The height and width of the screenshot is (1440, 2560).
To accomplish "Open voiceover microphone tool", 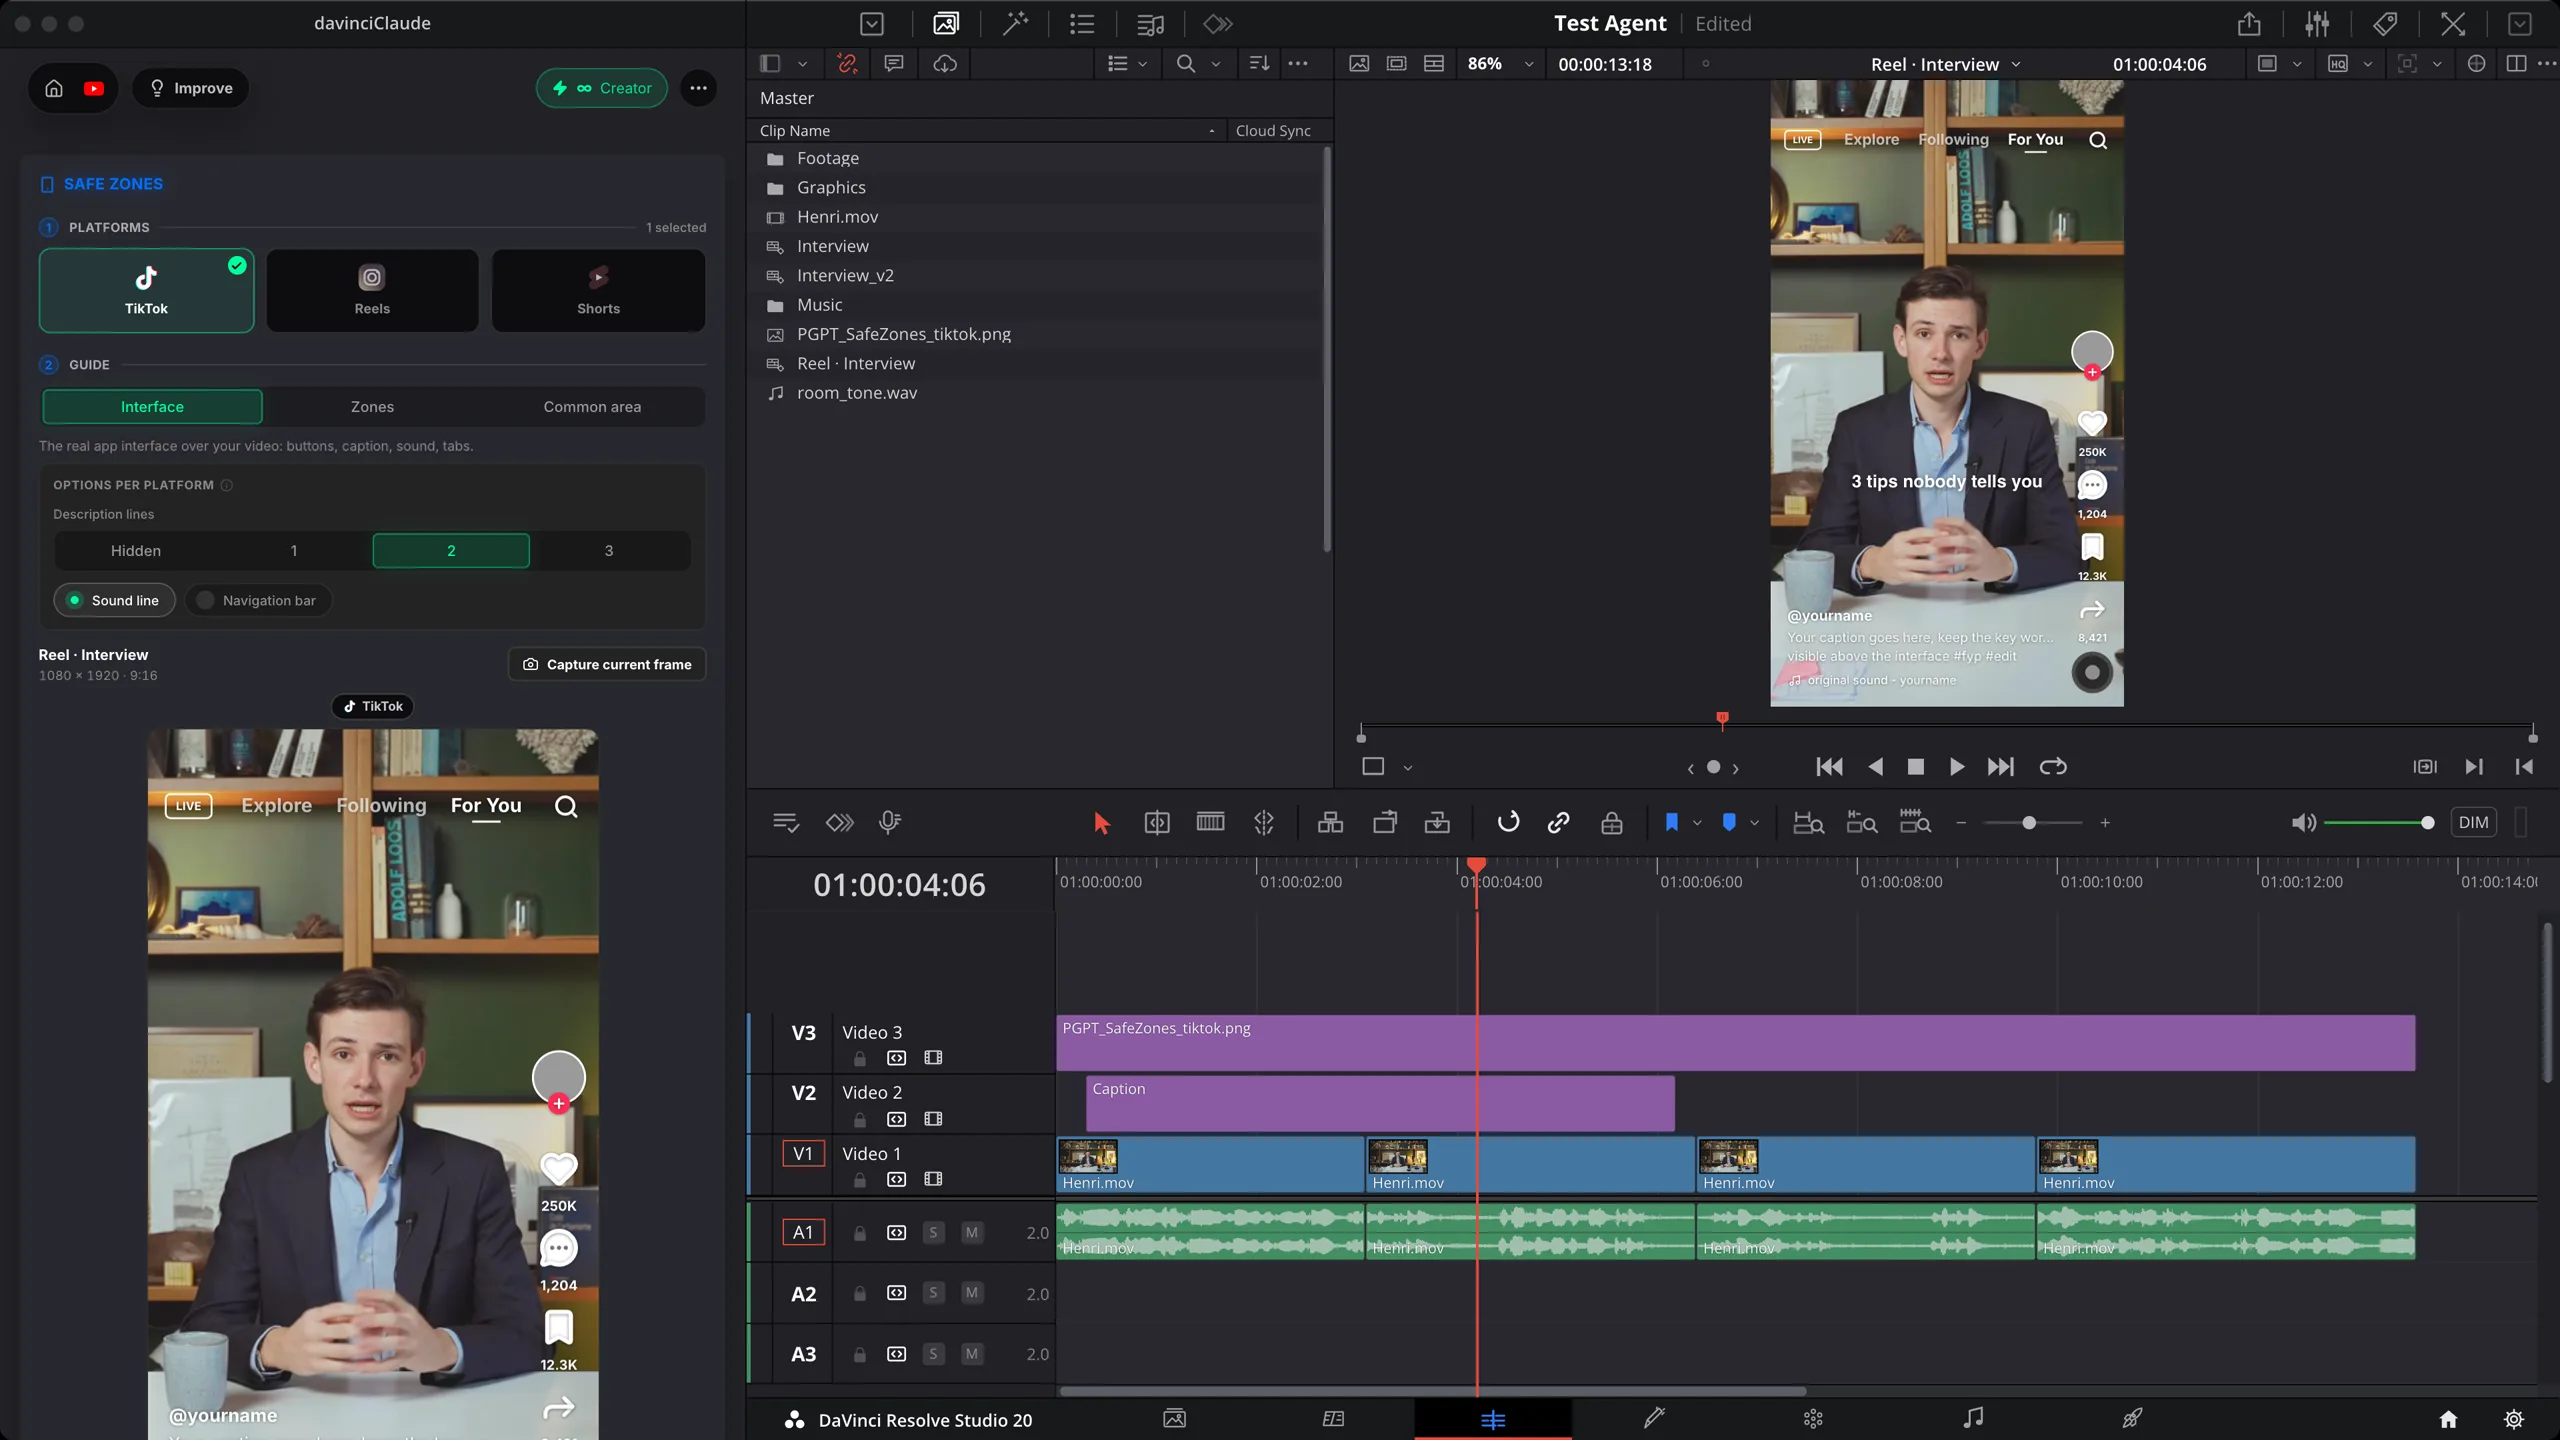I will (889, 823).
